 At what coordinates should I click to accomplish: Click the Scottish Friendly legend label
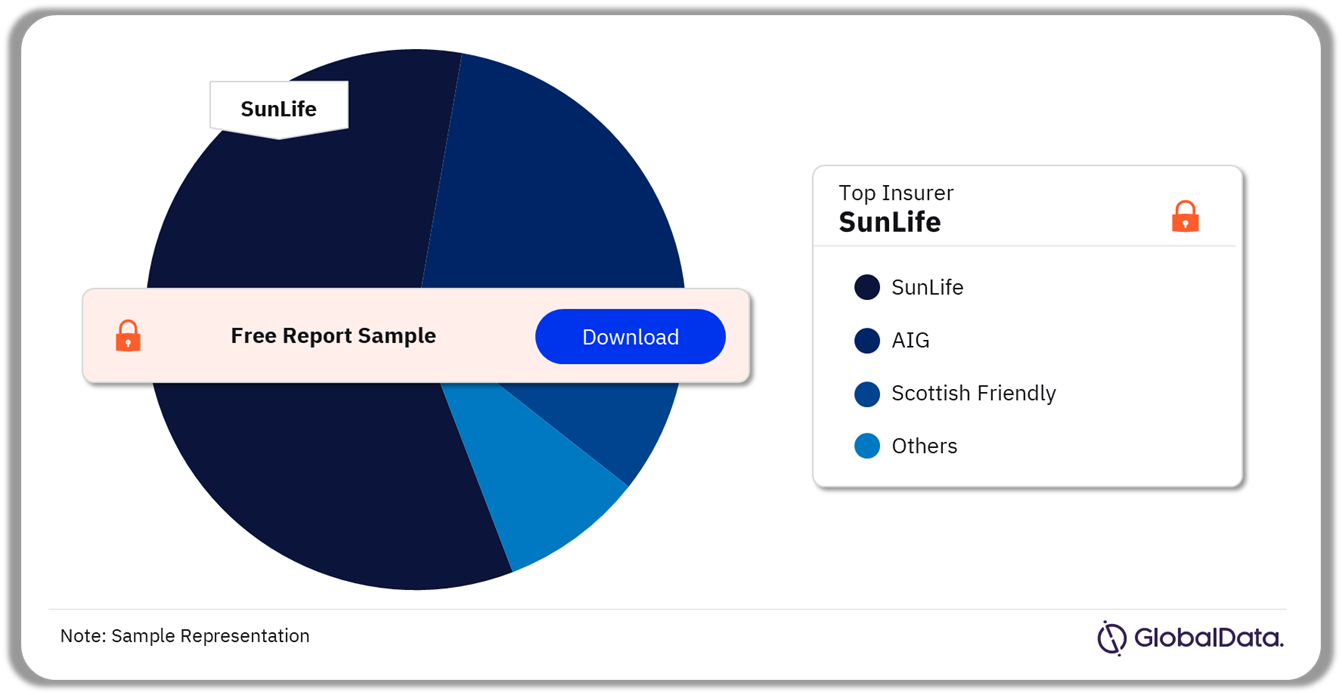pos(973,394)
